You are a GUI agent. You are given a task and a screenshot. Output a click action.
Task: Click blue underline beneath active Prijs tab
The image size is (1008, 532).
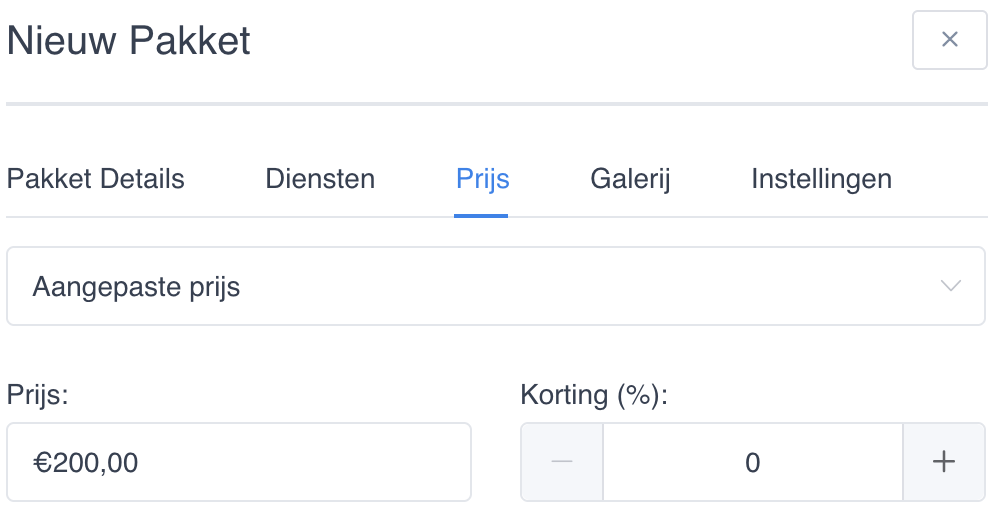coord(481,215)
